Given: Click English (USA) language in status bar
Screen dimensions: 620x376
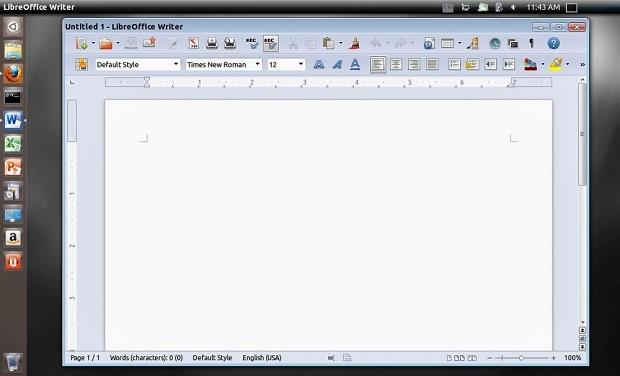Looking at the screenshot, I should pos(262,358).
